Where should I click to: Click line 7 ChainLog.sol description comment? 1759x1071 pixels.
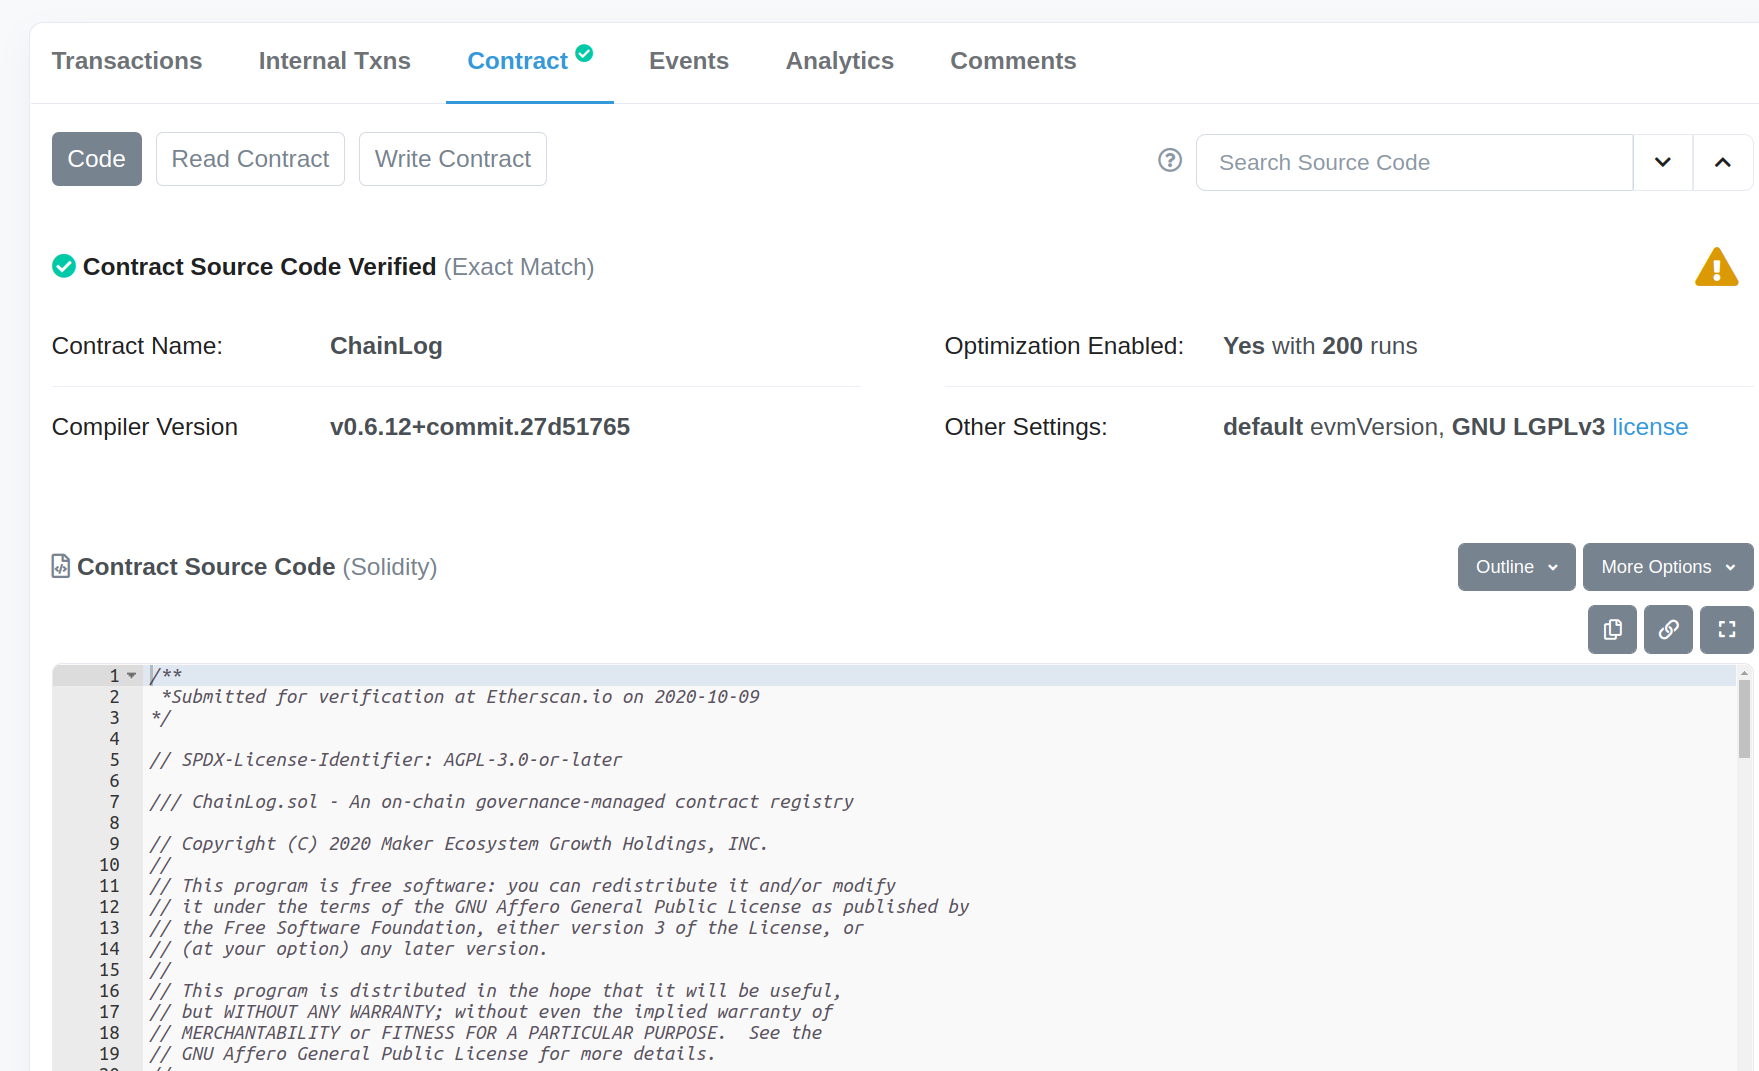pos(501,802)
